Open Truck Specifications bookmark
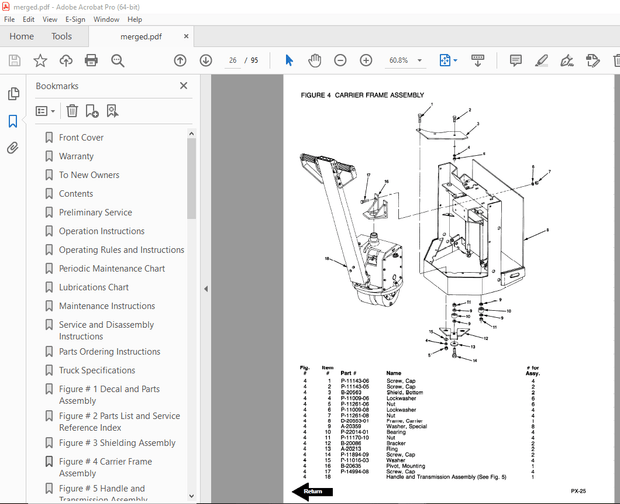 pyautogui.click(x=97, y=370)
